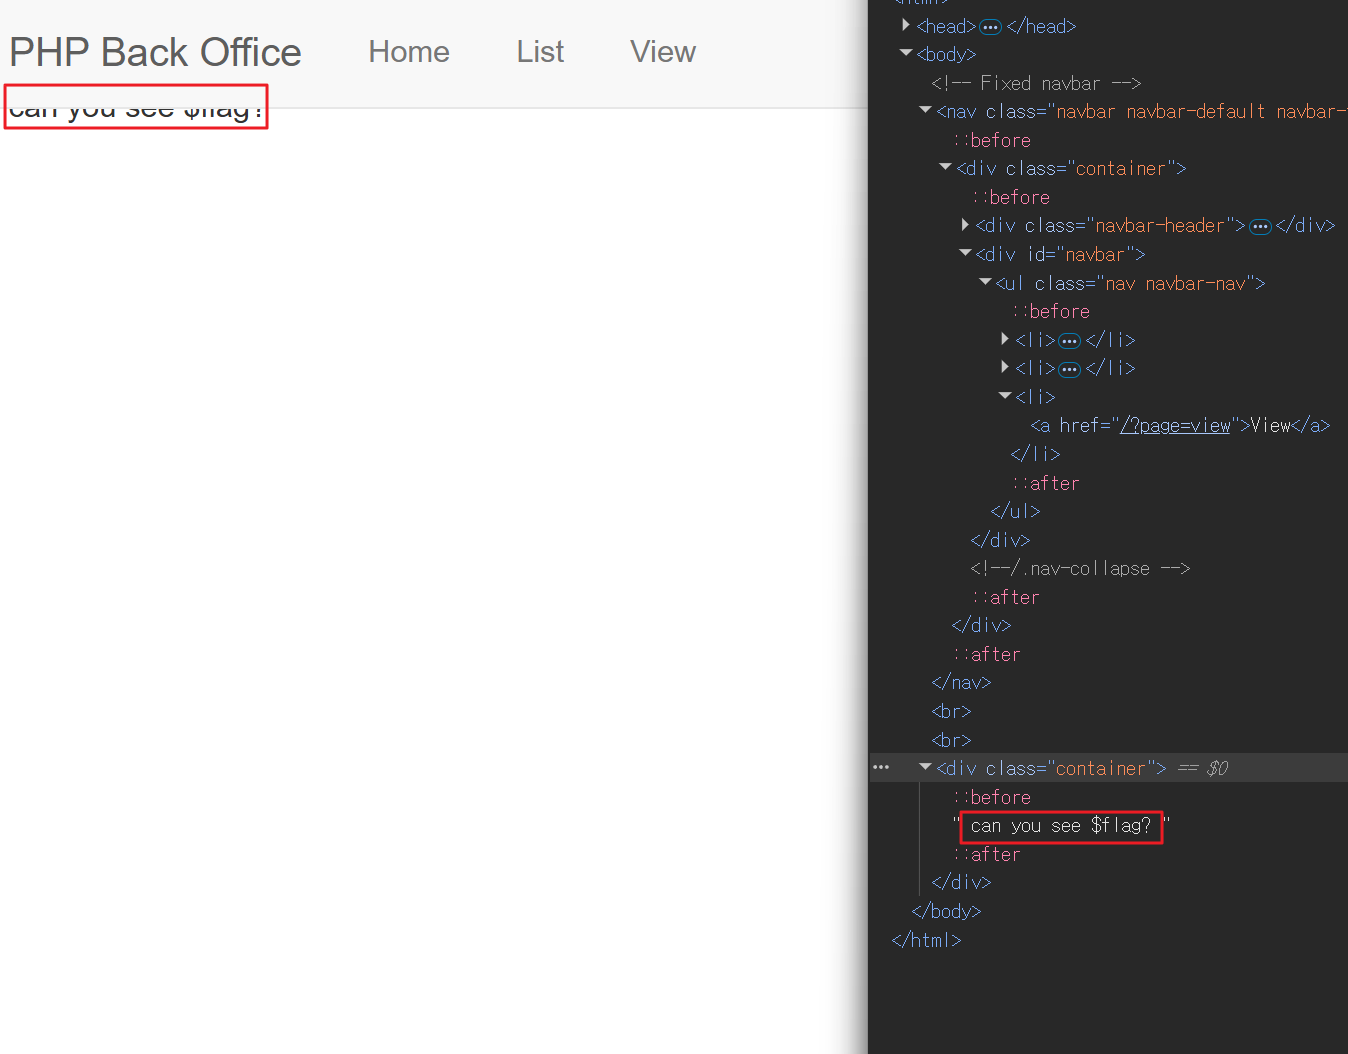Click the ellipsis badge in the first collapsed li
Screen dimensions: 1348x1054
1069,341
